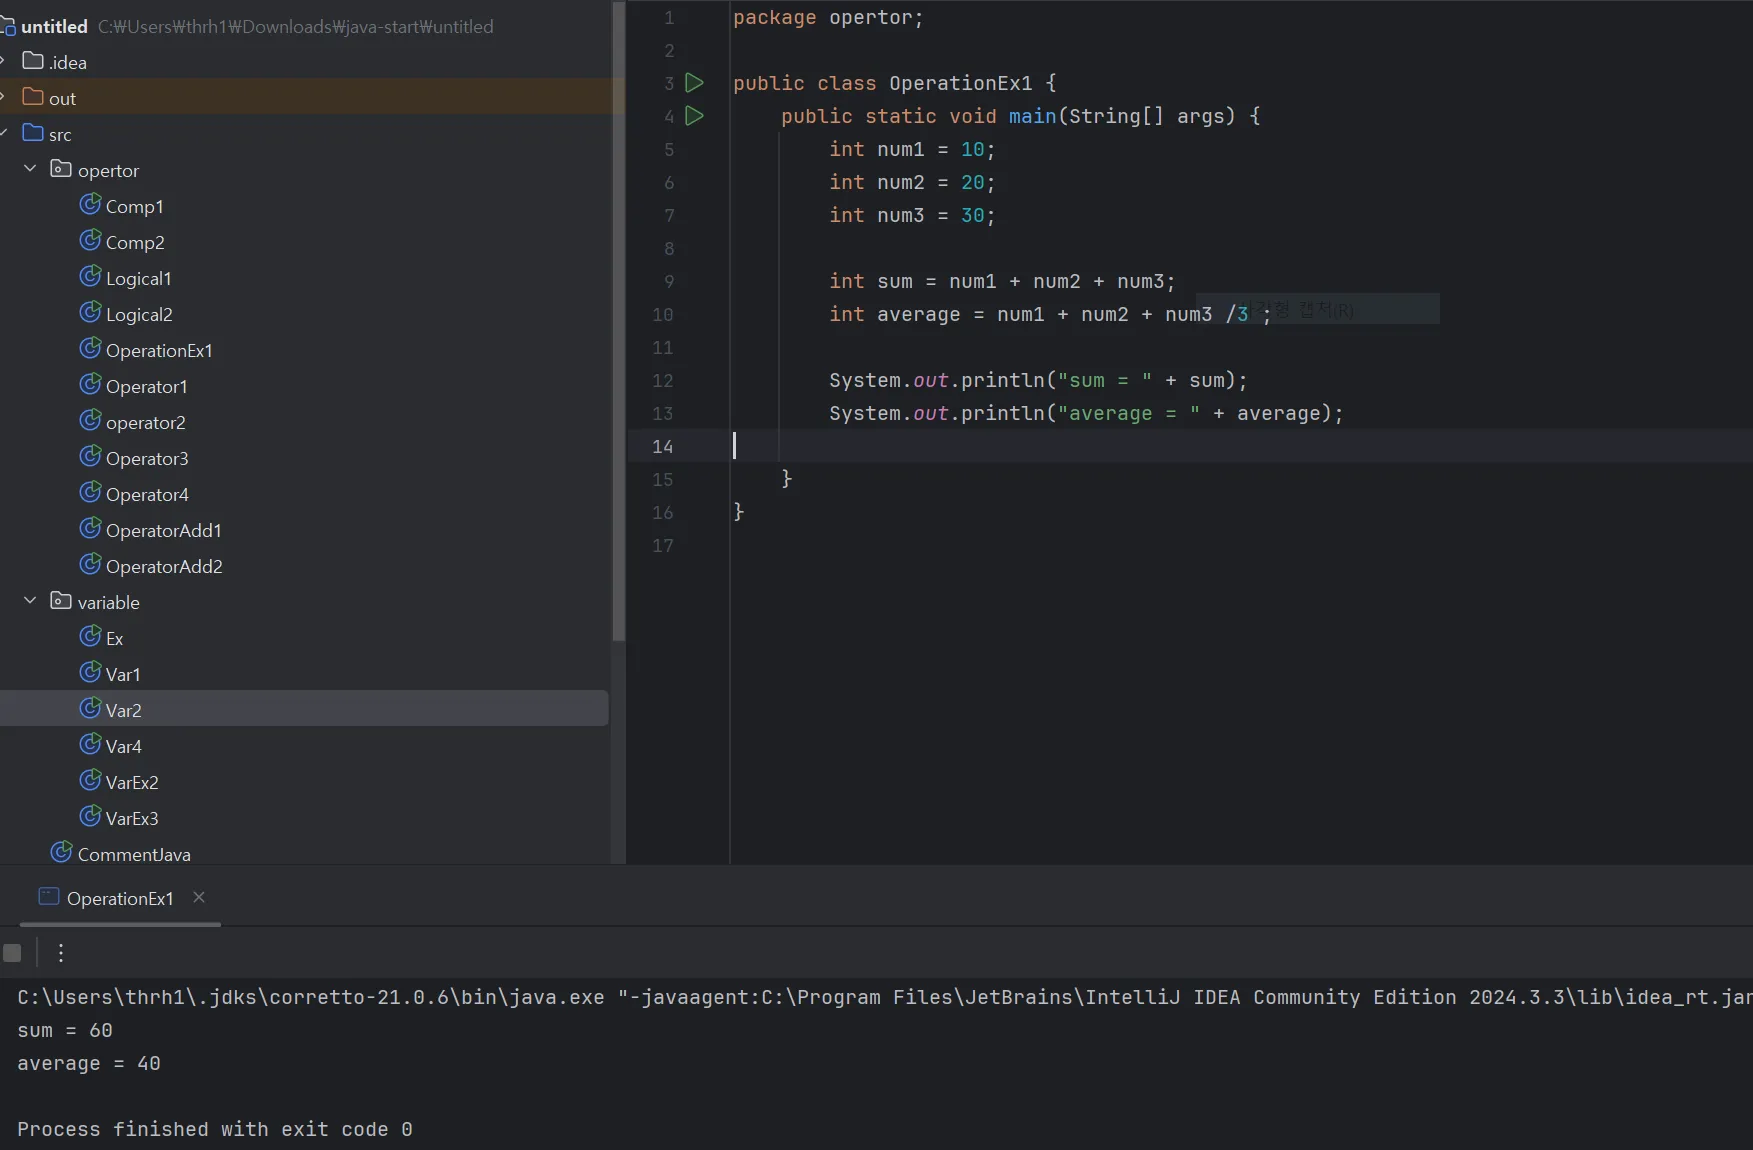Place cursor on the int sum declaration
The height and width of the screenshot is (1150, 1753).
(1002, 282)
